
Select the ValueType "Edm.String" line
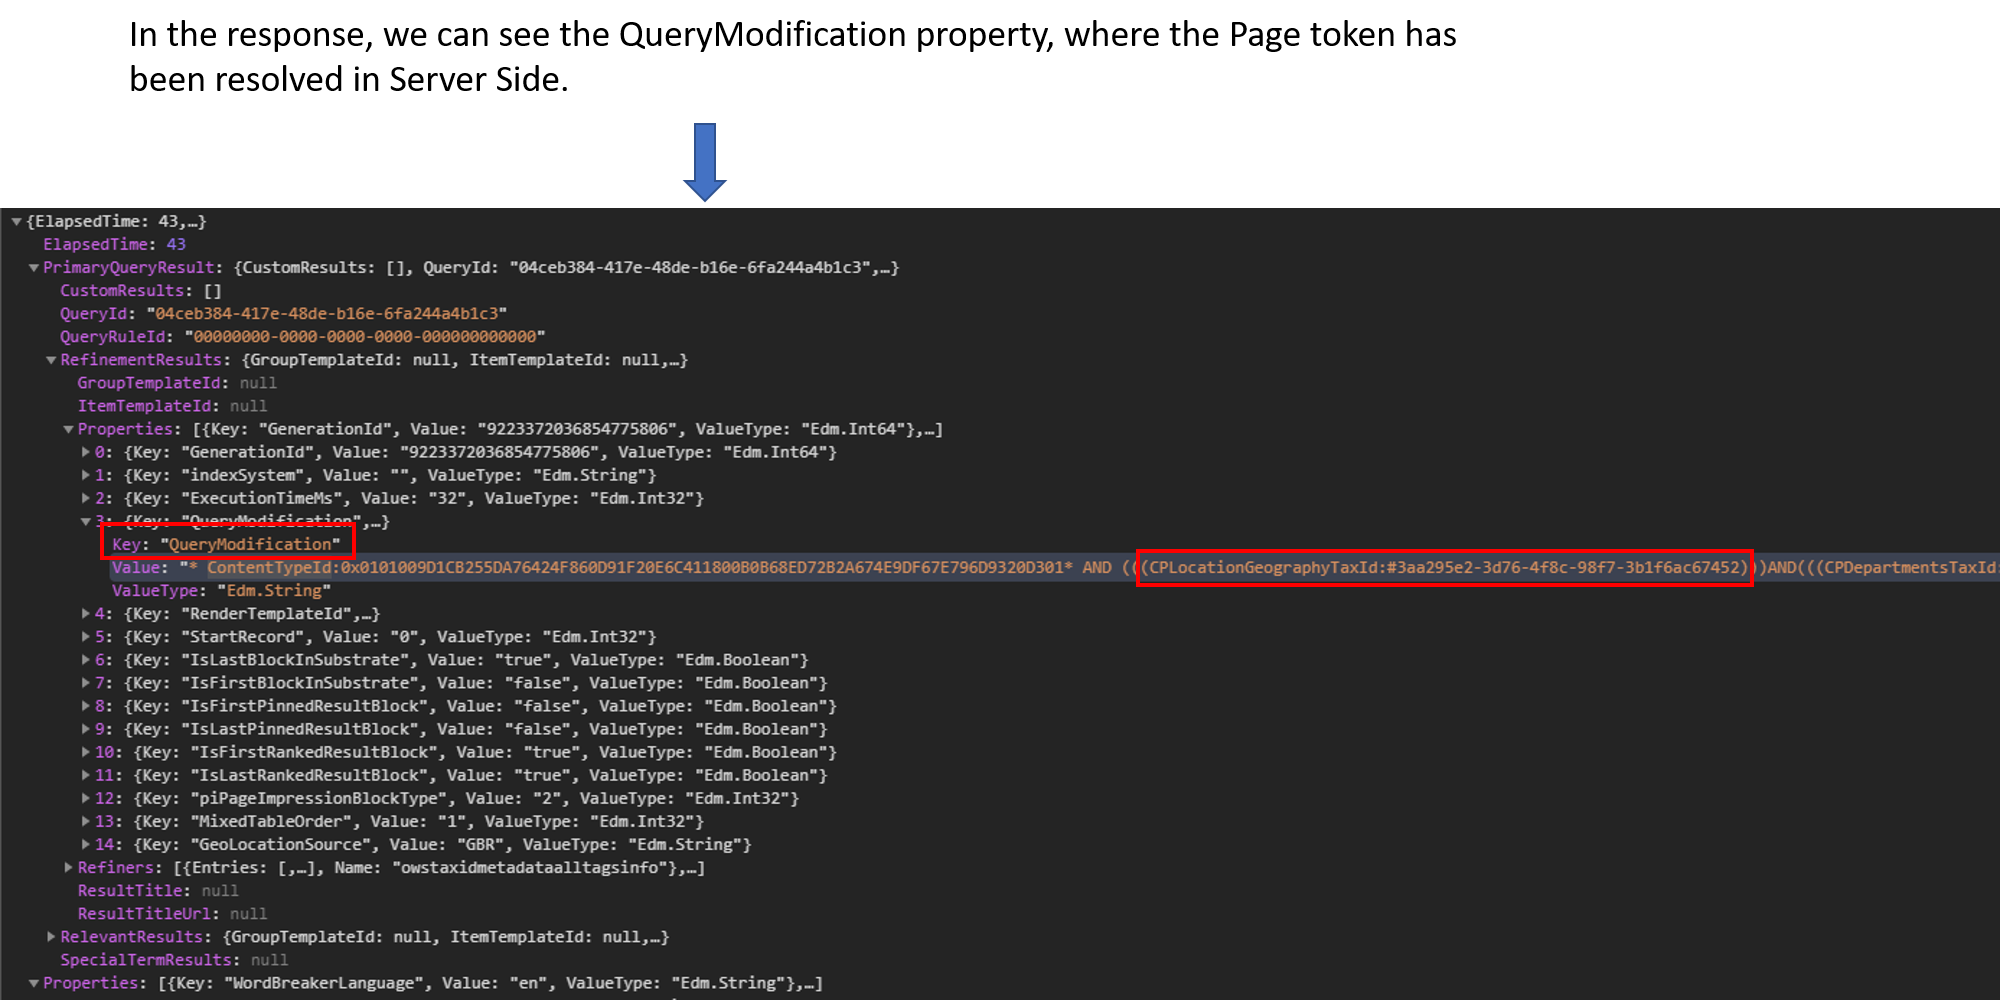(x=221, y=591)
